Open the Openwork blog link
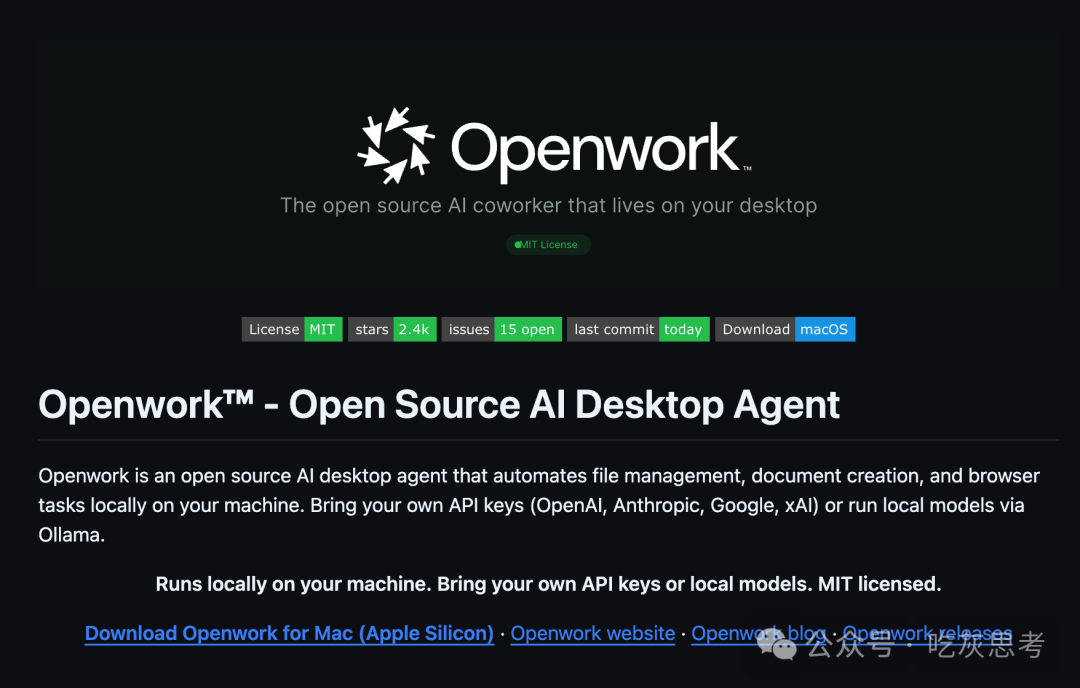 click(x=758, y=633)
